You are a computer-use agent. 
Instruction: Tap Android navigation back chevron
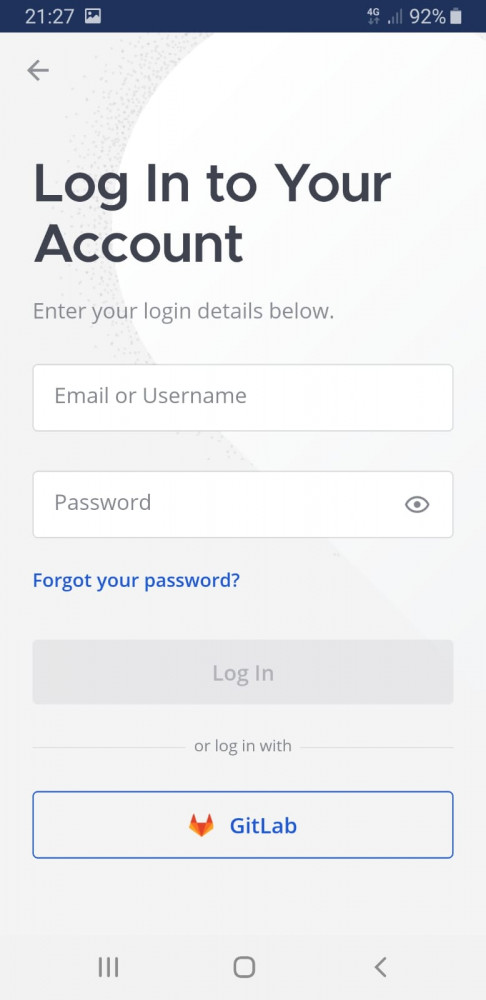coord(380,967)
